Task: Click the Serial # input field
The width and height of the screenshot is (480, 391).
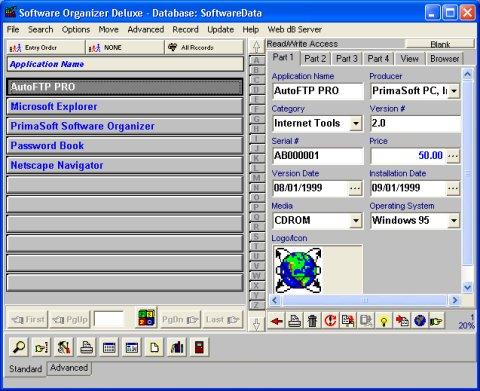Action: click(318, 156)
